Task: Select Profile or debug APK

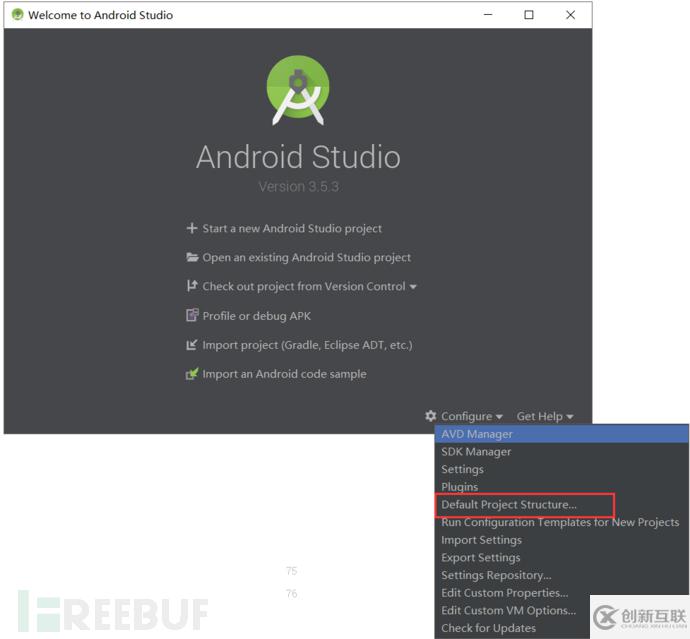Action: click(x=257, y=316)
